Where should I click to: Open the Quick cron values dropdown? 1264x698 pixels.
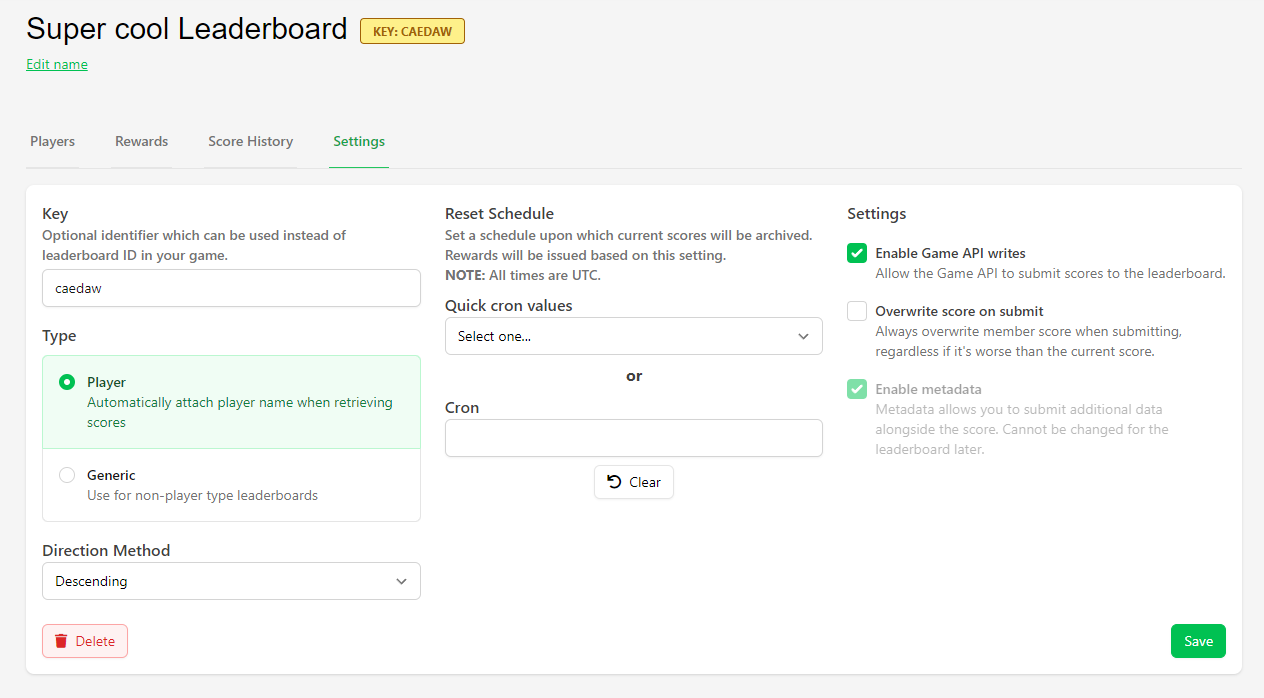633,336
